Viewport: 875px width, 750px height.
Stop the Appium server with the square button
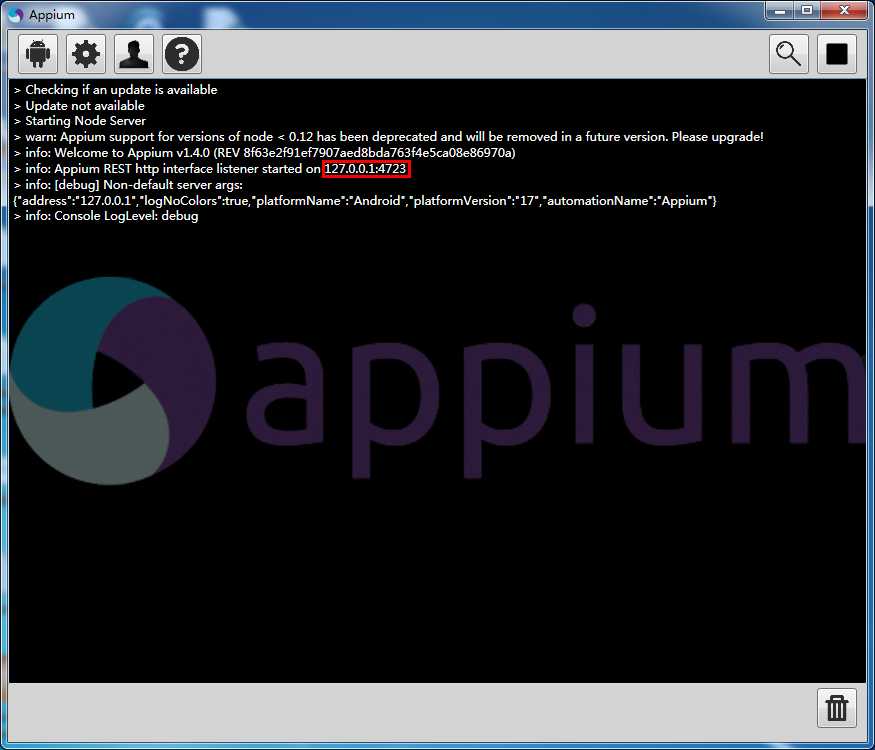tap(836, 54)
